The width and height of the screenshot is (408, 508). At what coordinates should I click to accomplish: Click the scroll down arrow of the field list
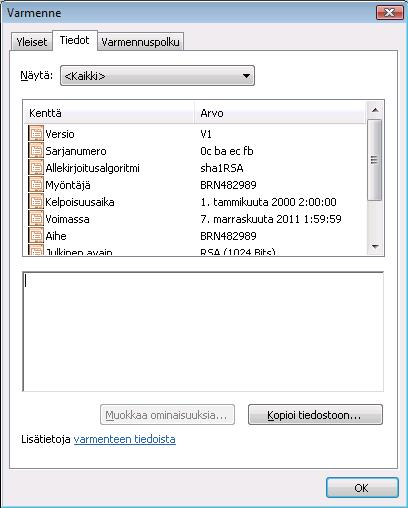tap(375, 247)
